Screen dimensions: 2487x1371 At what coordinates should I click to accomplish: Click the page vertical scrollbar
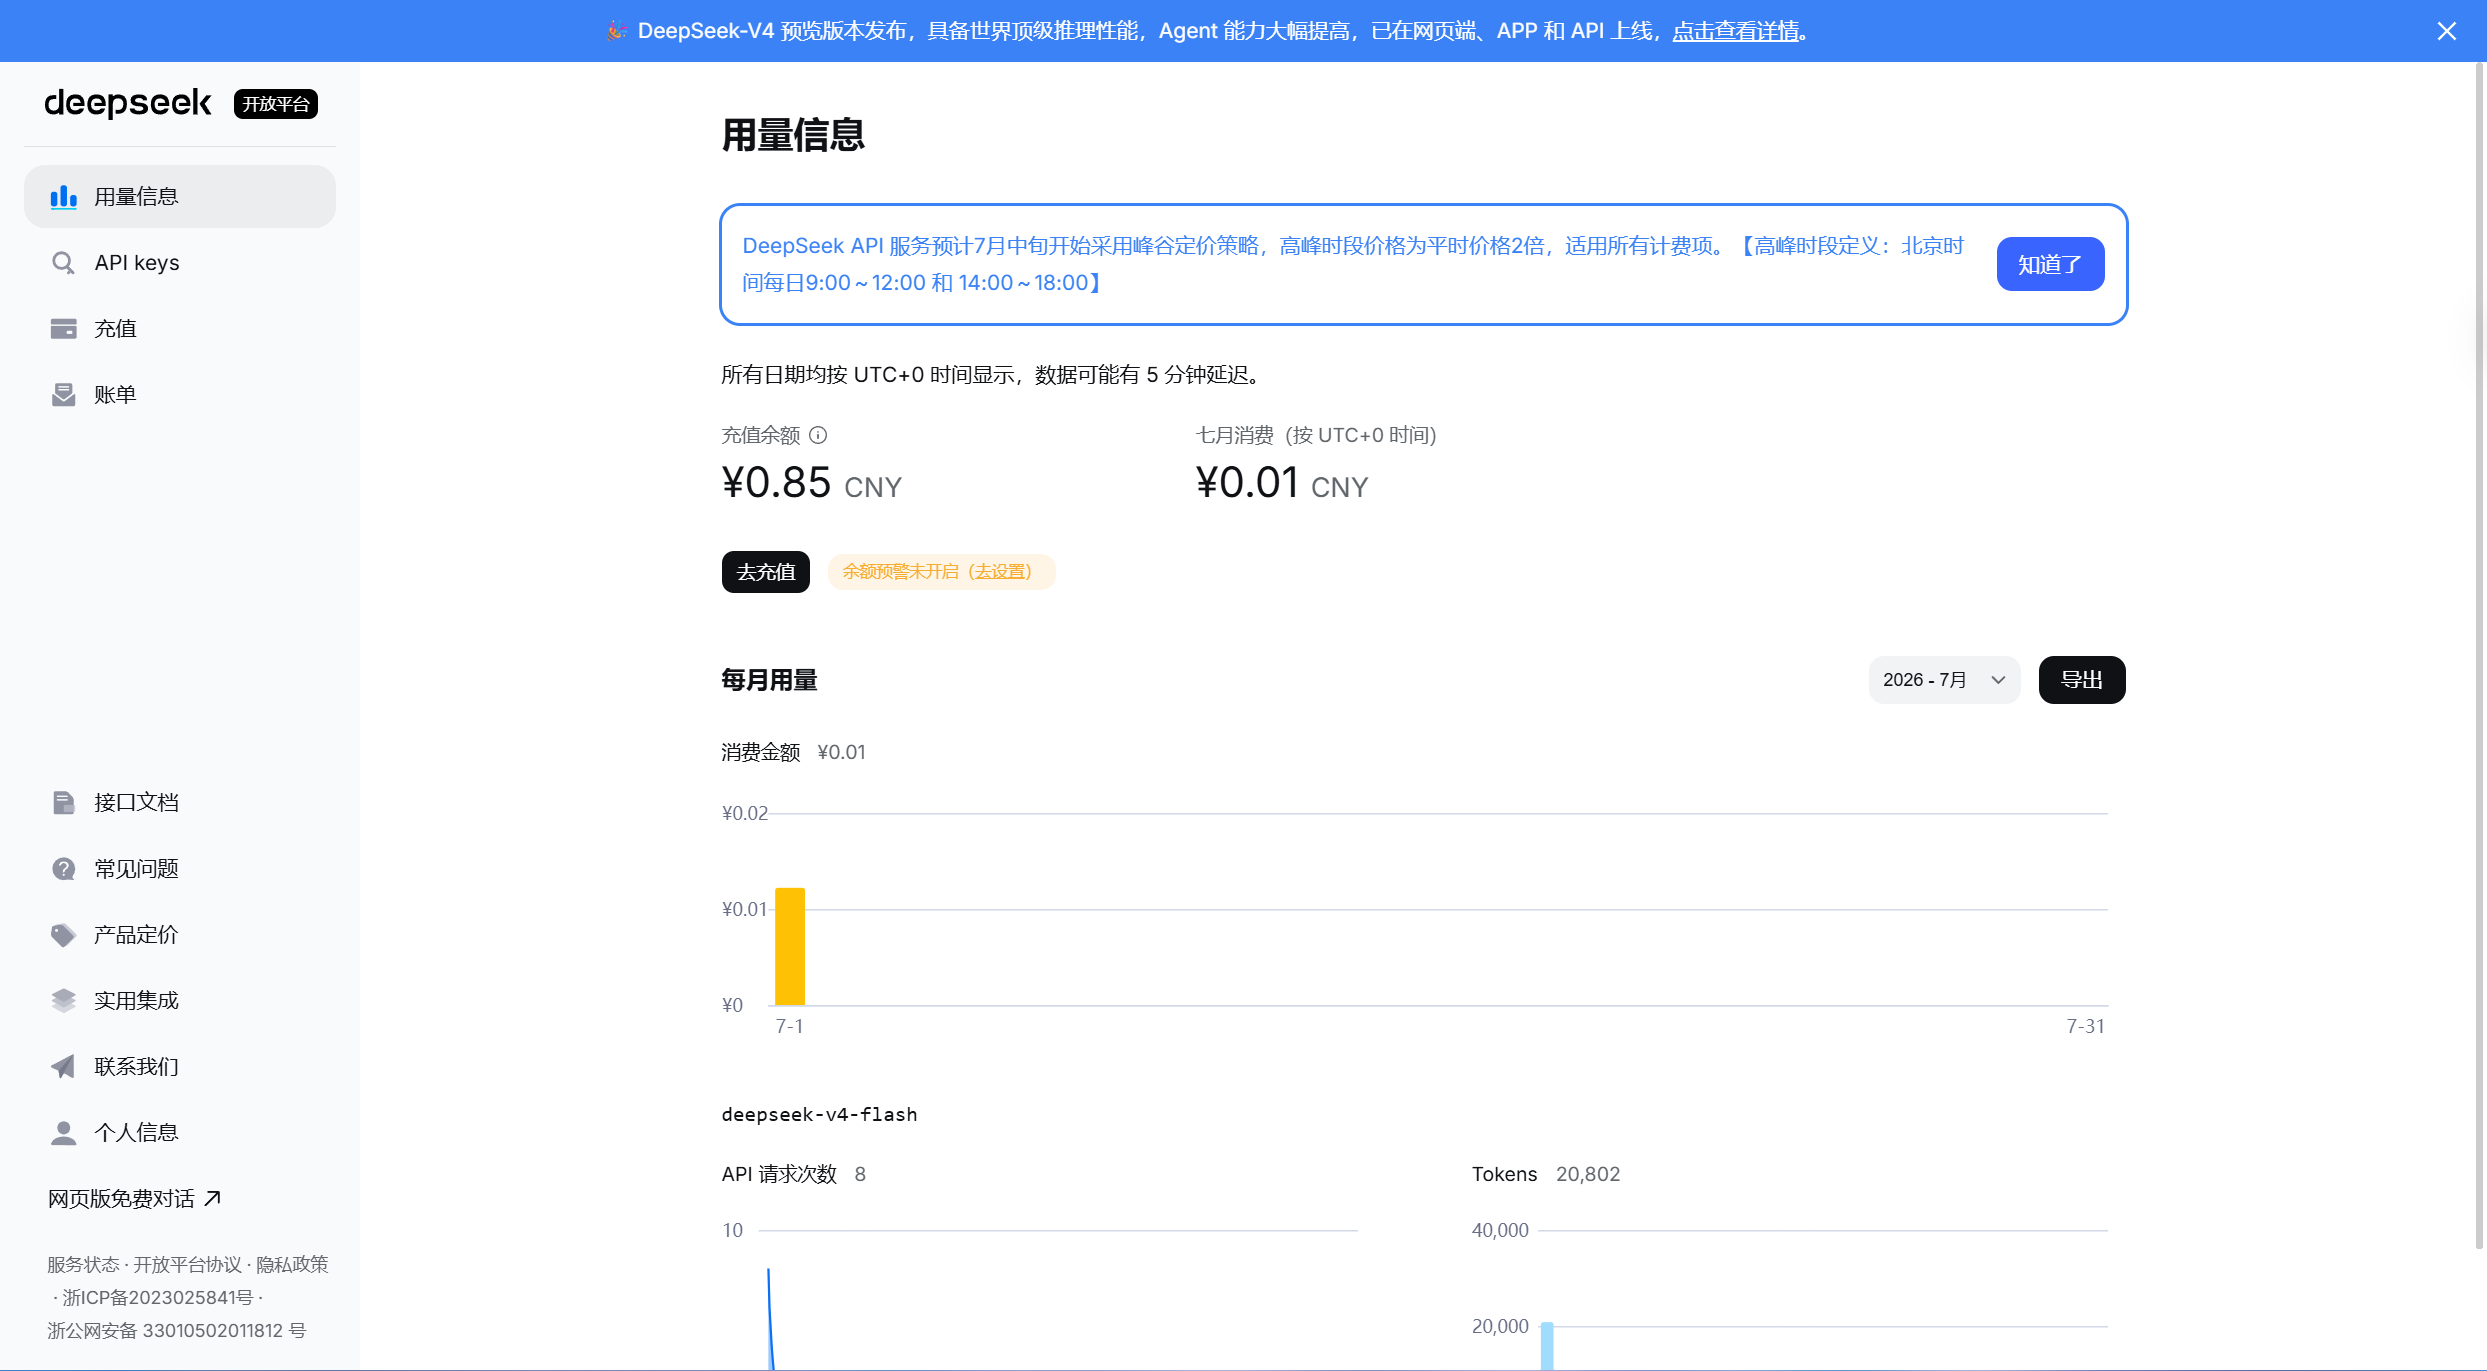2479,655
